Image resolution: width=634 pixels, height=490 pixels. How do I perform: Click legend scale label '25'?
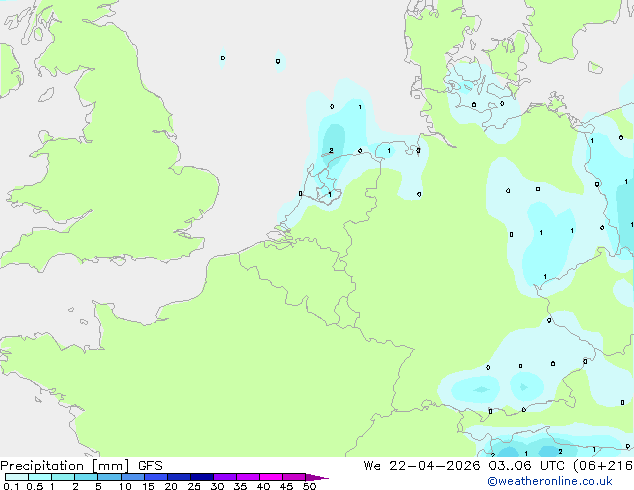[x=194, y=486]
